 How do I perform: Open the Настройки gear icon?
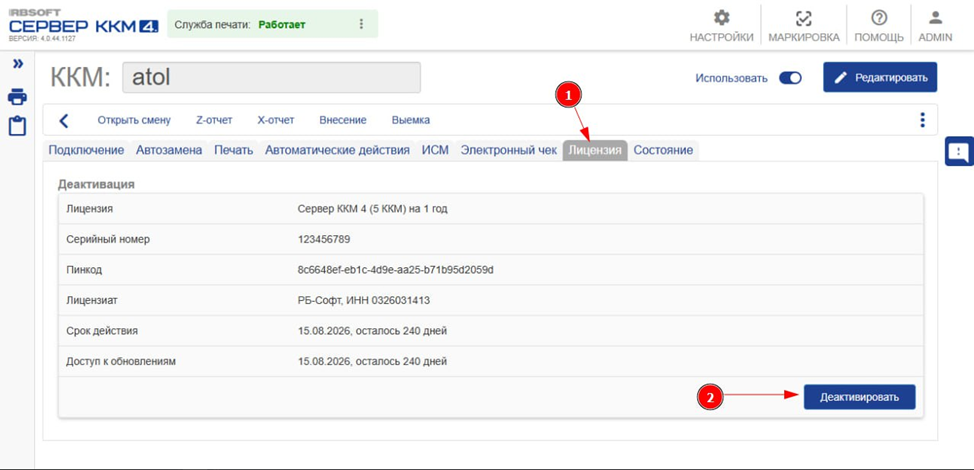(721, 19)
